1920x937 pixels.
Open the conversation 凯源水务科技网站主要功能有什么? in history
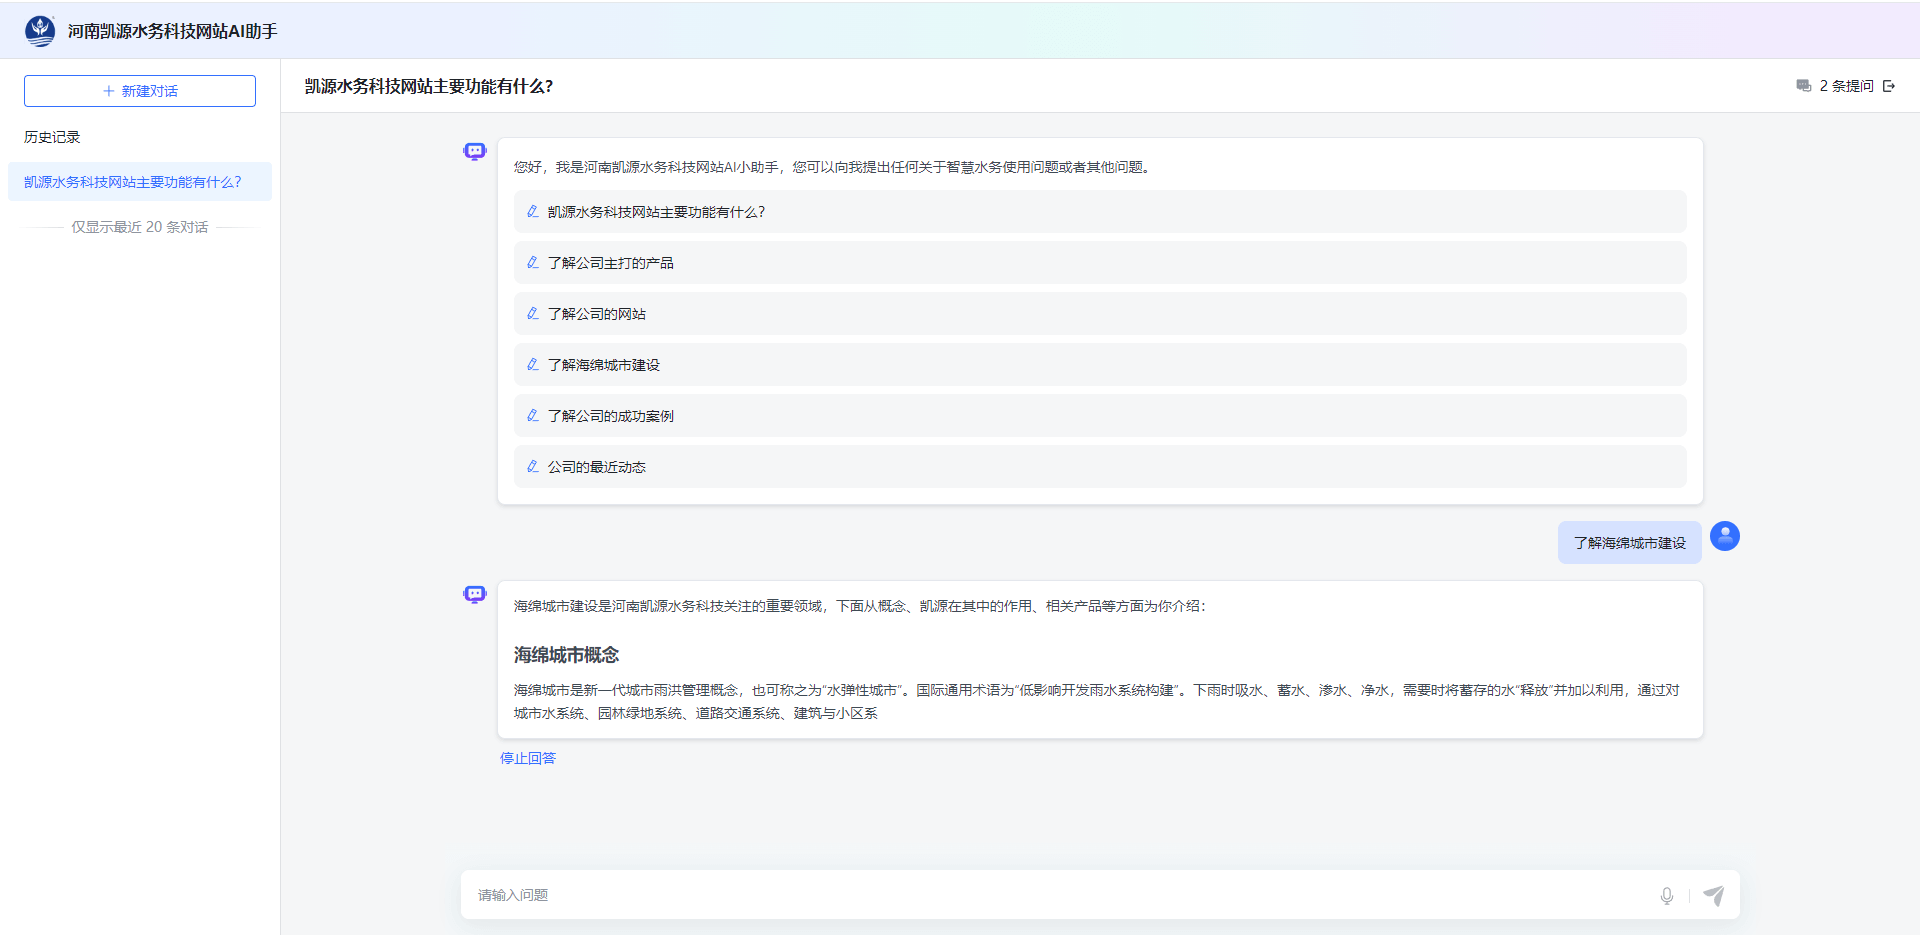pos(139,182)
